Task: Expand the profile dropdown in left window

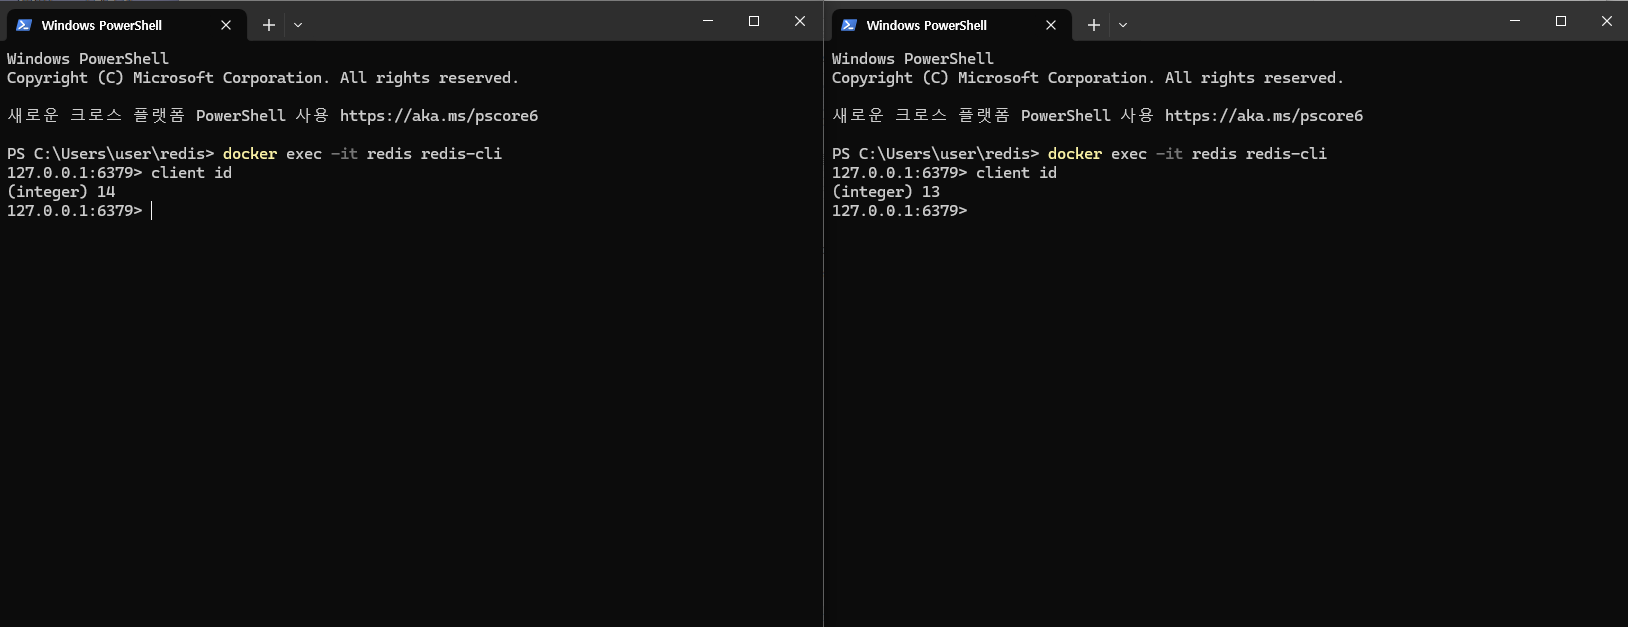Action: point(298,25)
